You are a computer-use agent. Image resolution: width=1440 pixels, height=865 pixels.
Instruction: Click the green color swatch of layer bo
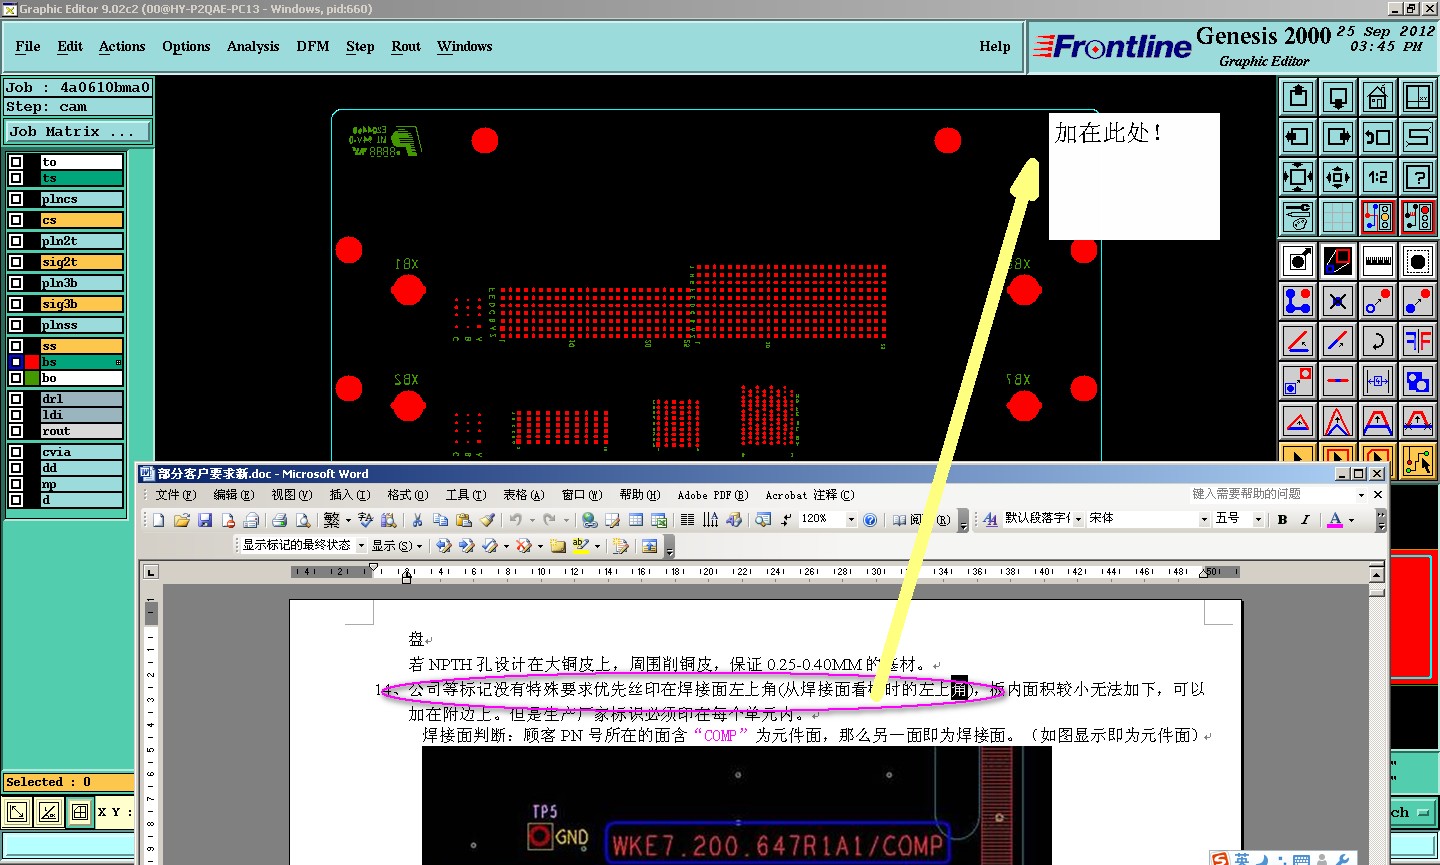(x=32, y=378)
